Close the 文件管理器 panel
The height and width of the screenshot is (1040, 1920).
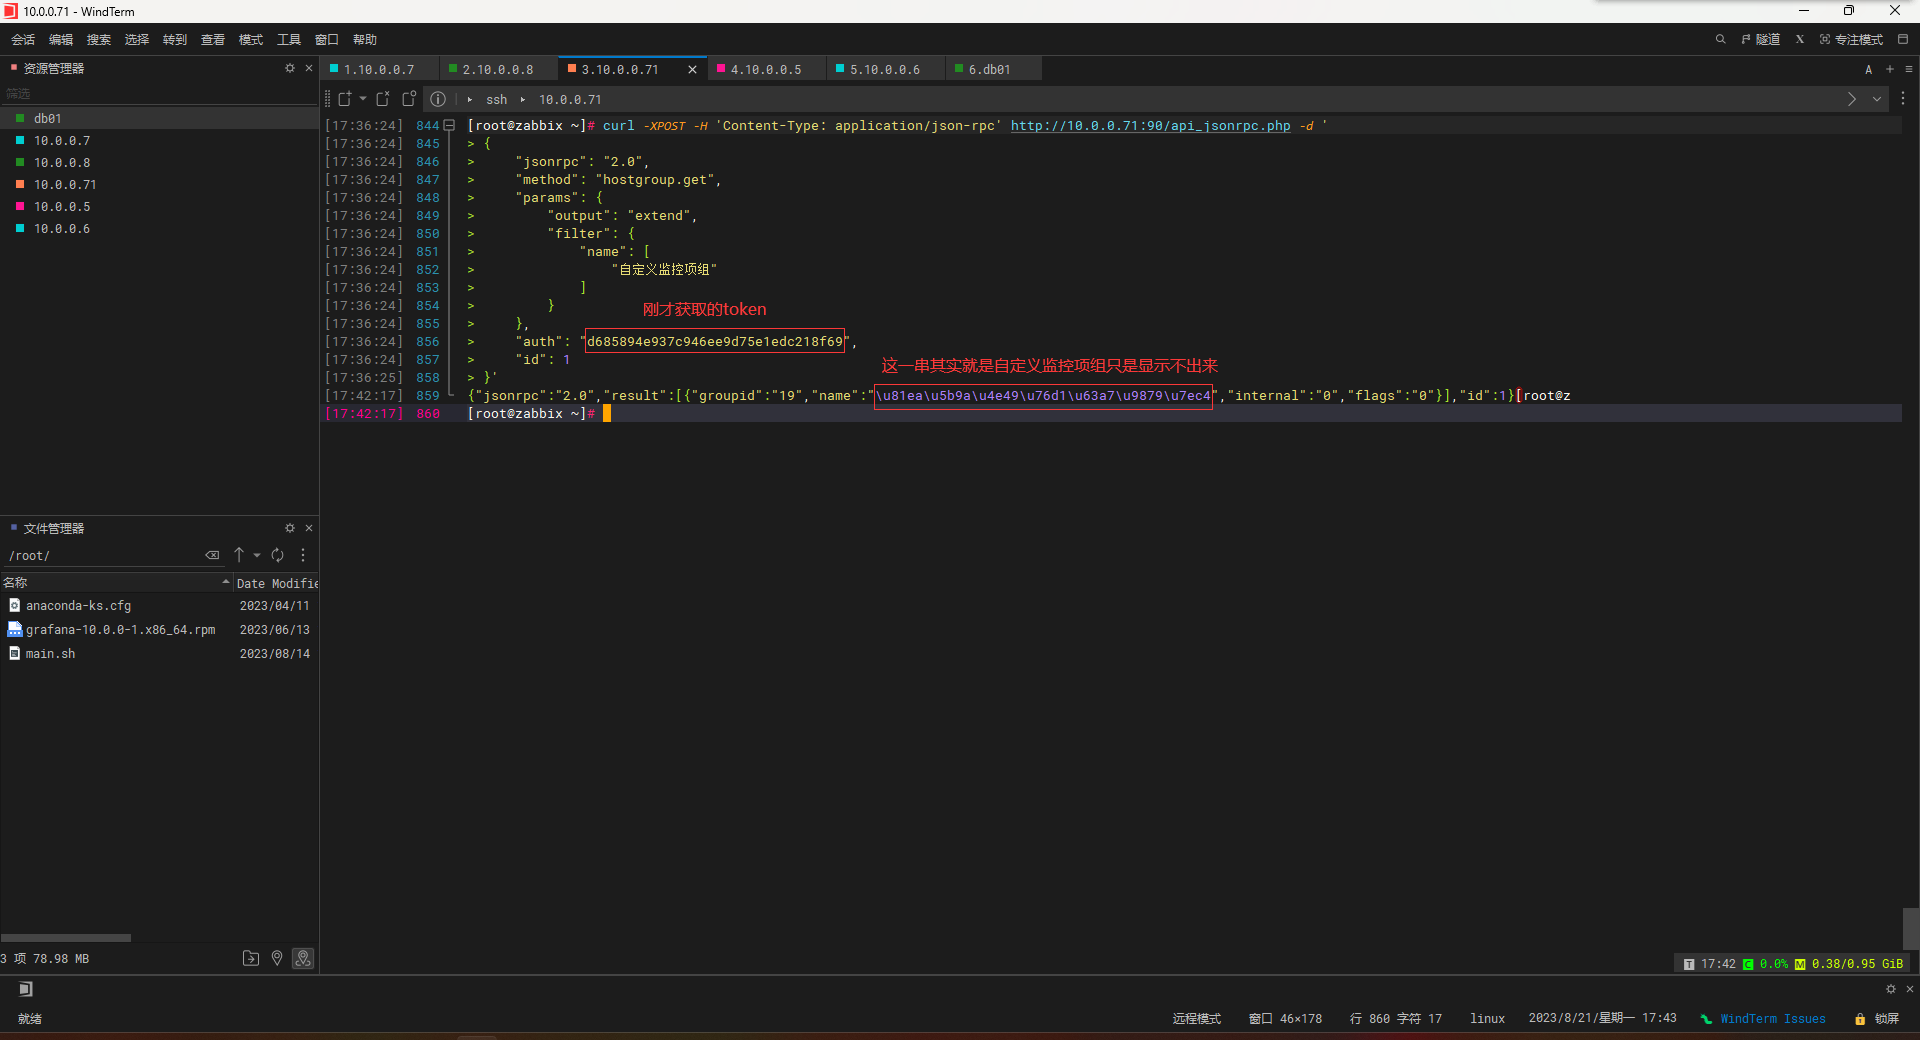pyautogui.click(x=309, y=528)
